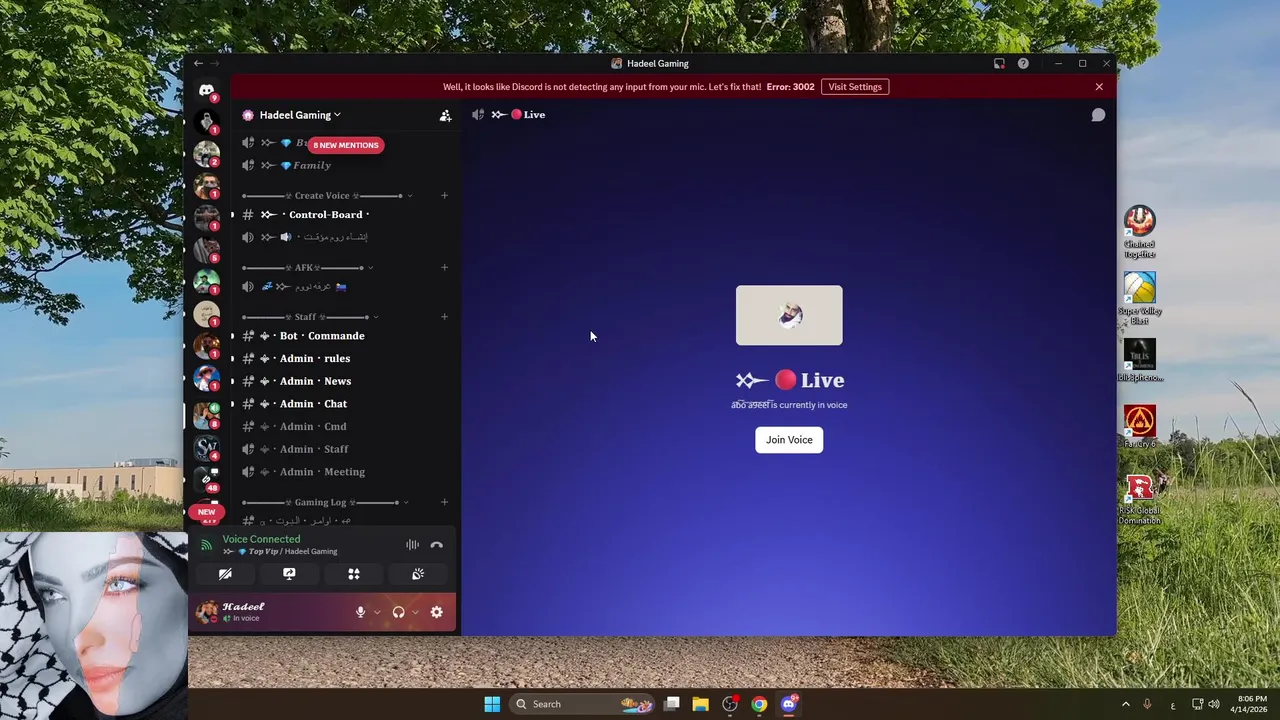Open Super Volley Blast desktop shortcut
This screenshot has height=720, width=1280.
1139,298
